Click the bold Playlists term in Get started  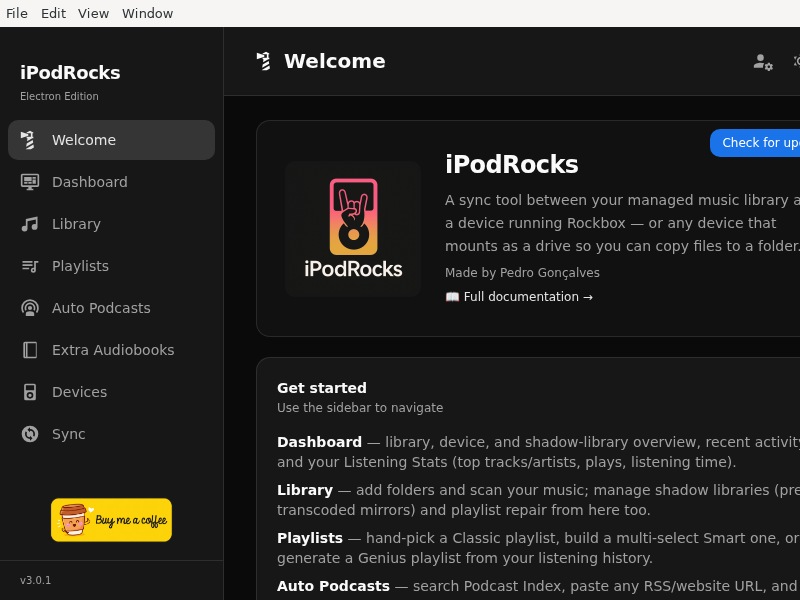[310, 538]
